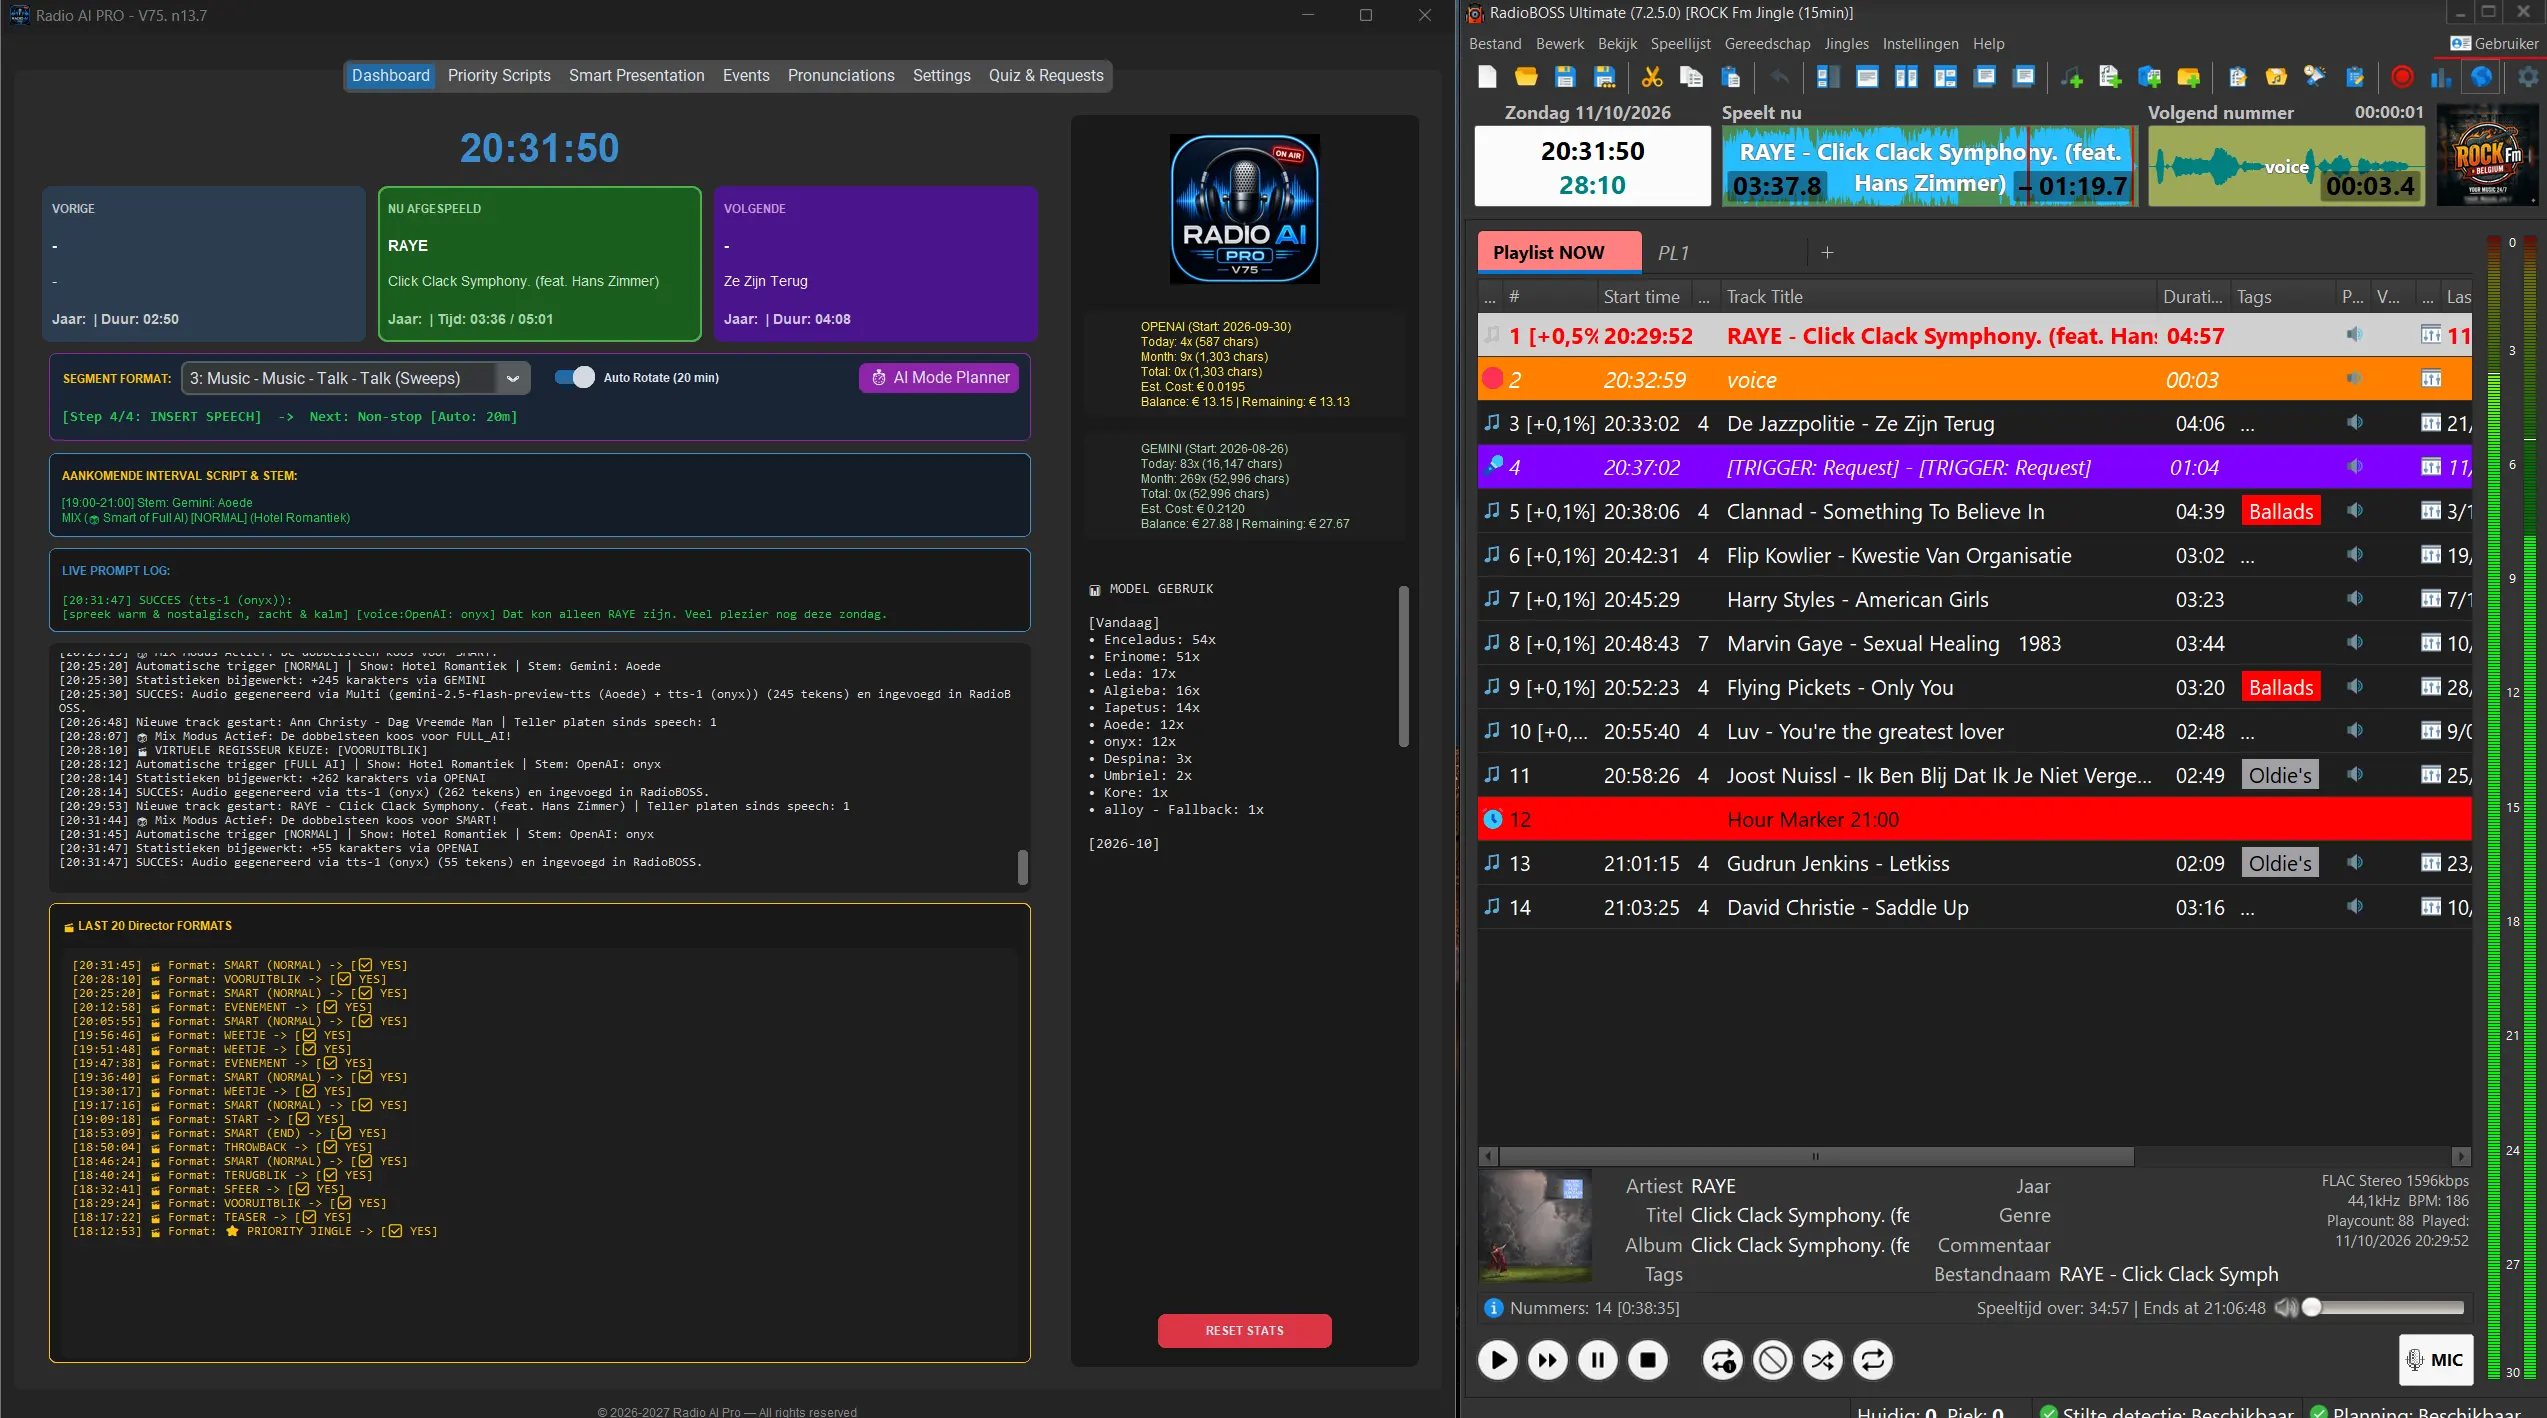Click the red record button in toolbar
The image size is (2547, 1418).
[x=2402, y=77]
